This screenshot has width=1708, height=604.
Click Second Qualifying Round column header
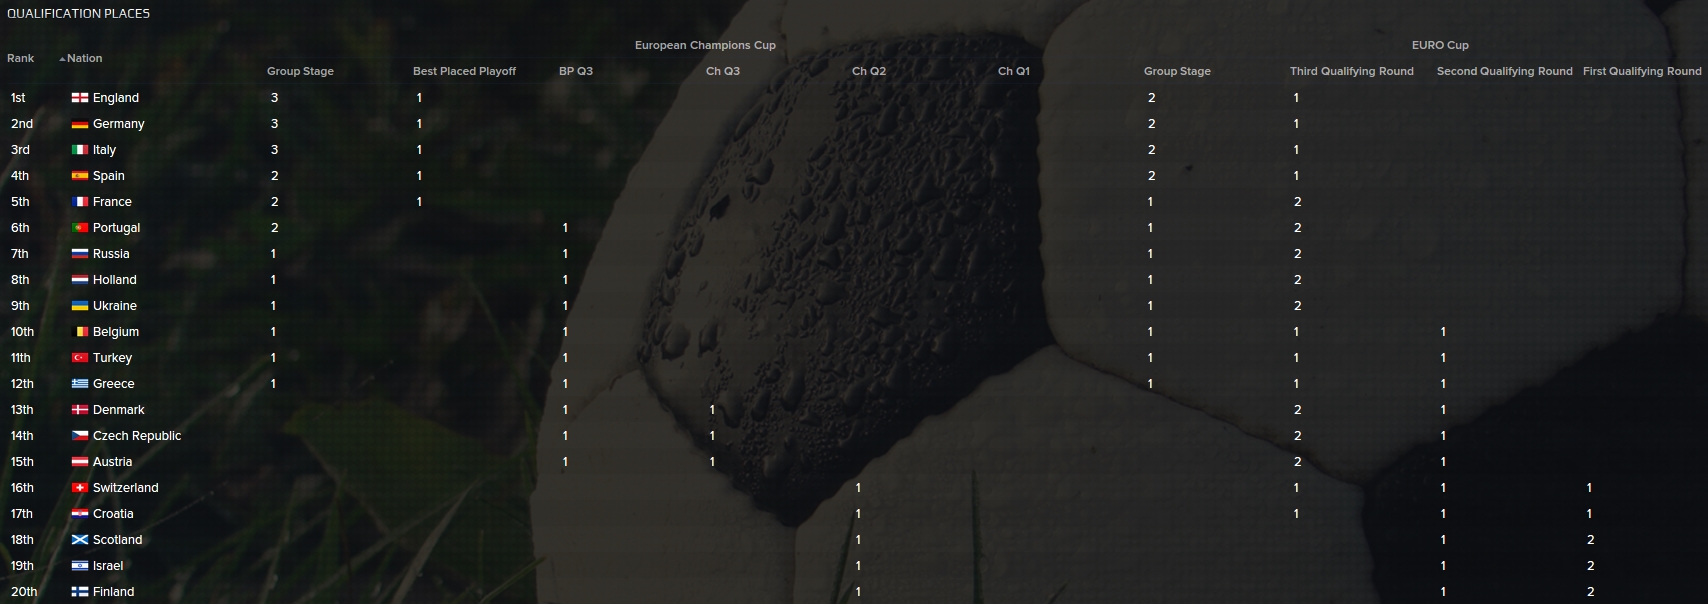point(1504,71)
